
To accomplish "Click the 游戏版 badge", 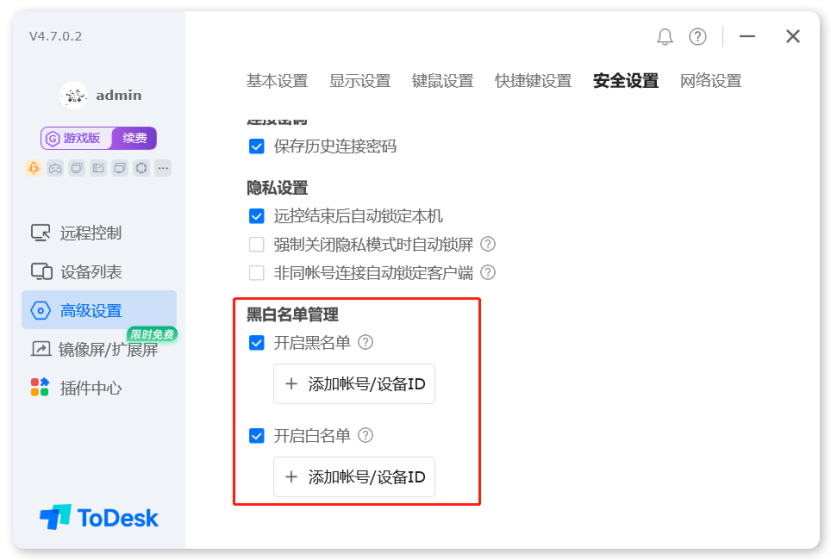I will tap(76, 138).
